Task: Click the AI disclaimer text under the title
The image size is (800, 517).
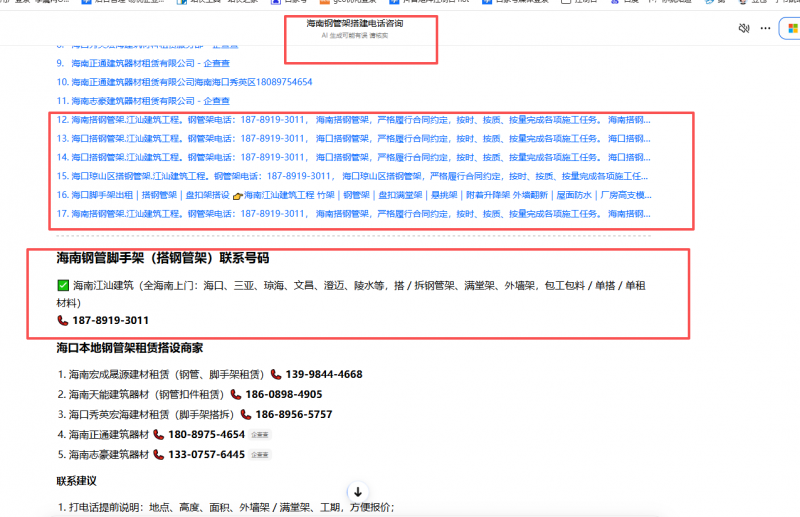Action: 355,36
